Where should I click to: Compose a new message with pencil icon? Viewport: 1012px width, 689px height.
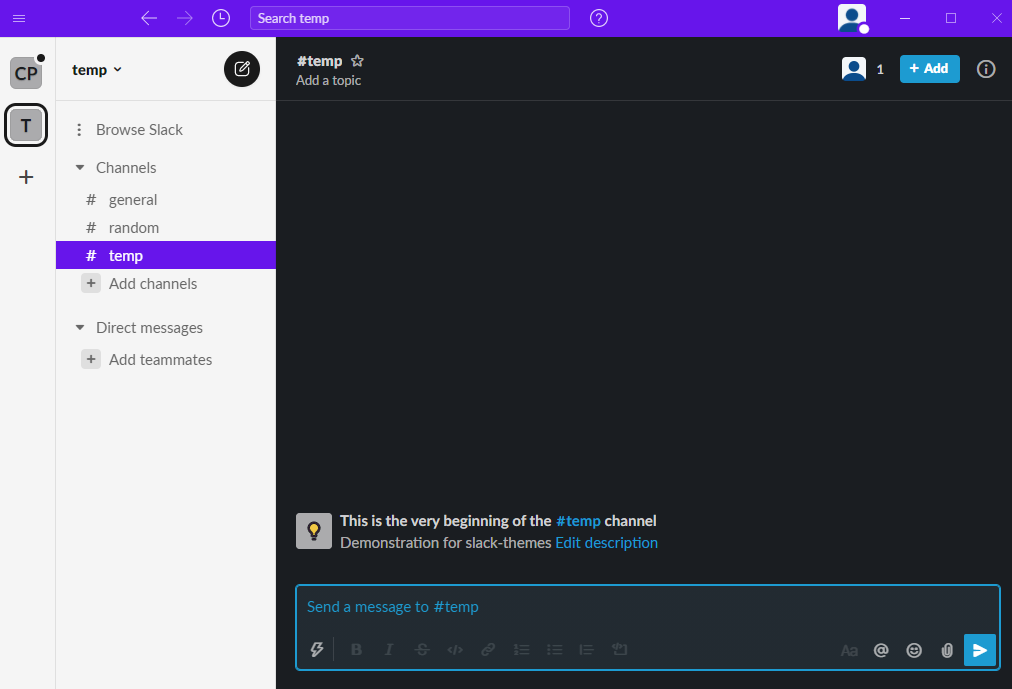point(242,69)
